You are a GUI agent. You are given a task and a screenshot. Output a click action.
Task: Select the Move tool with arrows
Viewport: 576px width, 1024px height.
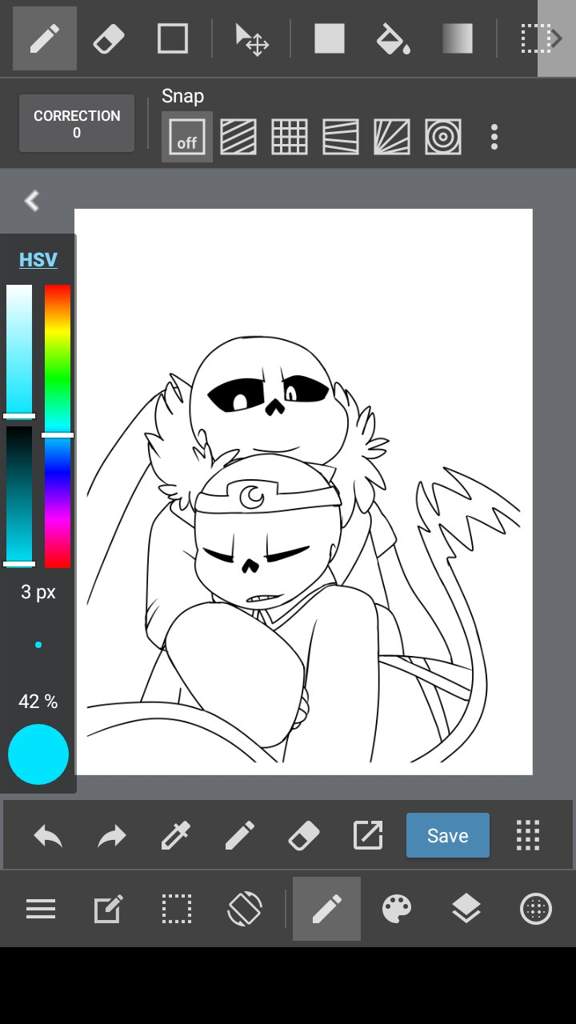[251, 39]
